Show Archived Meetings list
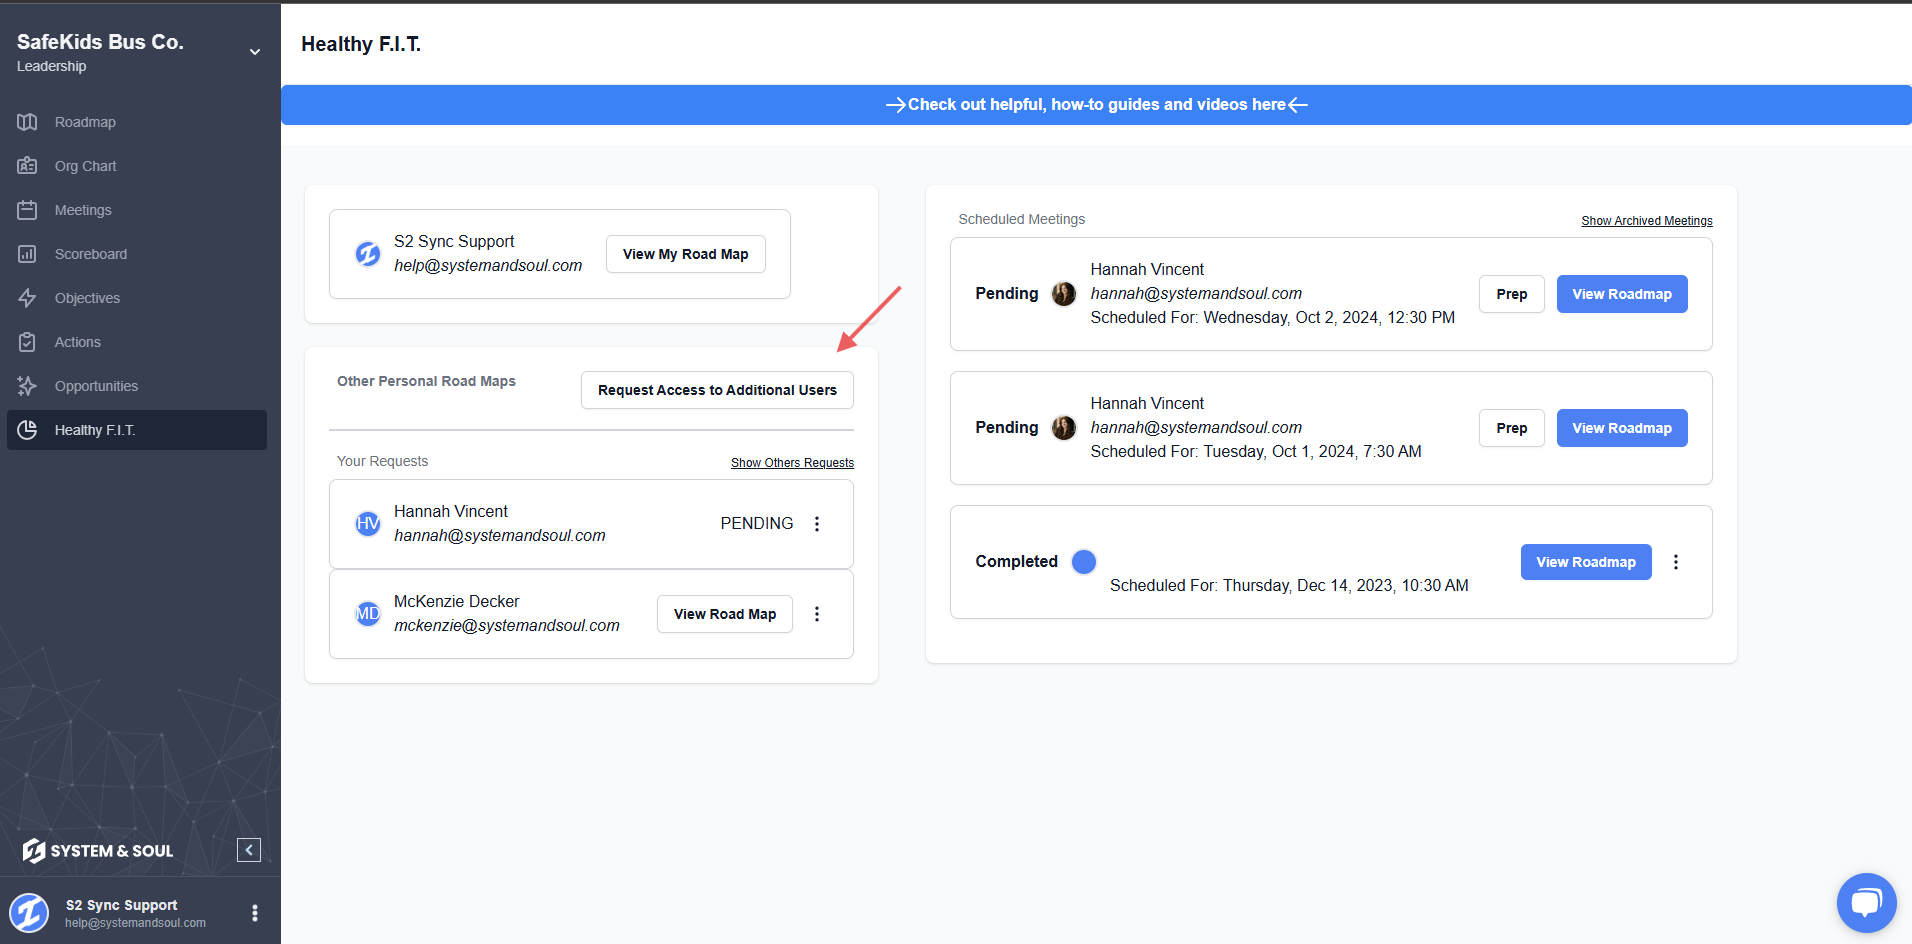 1646,221
